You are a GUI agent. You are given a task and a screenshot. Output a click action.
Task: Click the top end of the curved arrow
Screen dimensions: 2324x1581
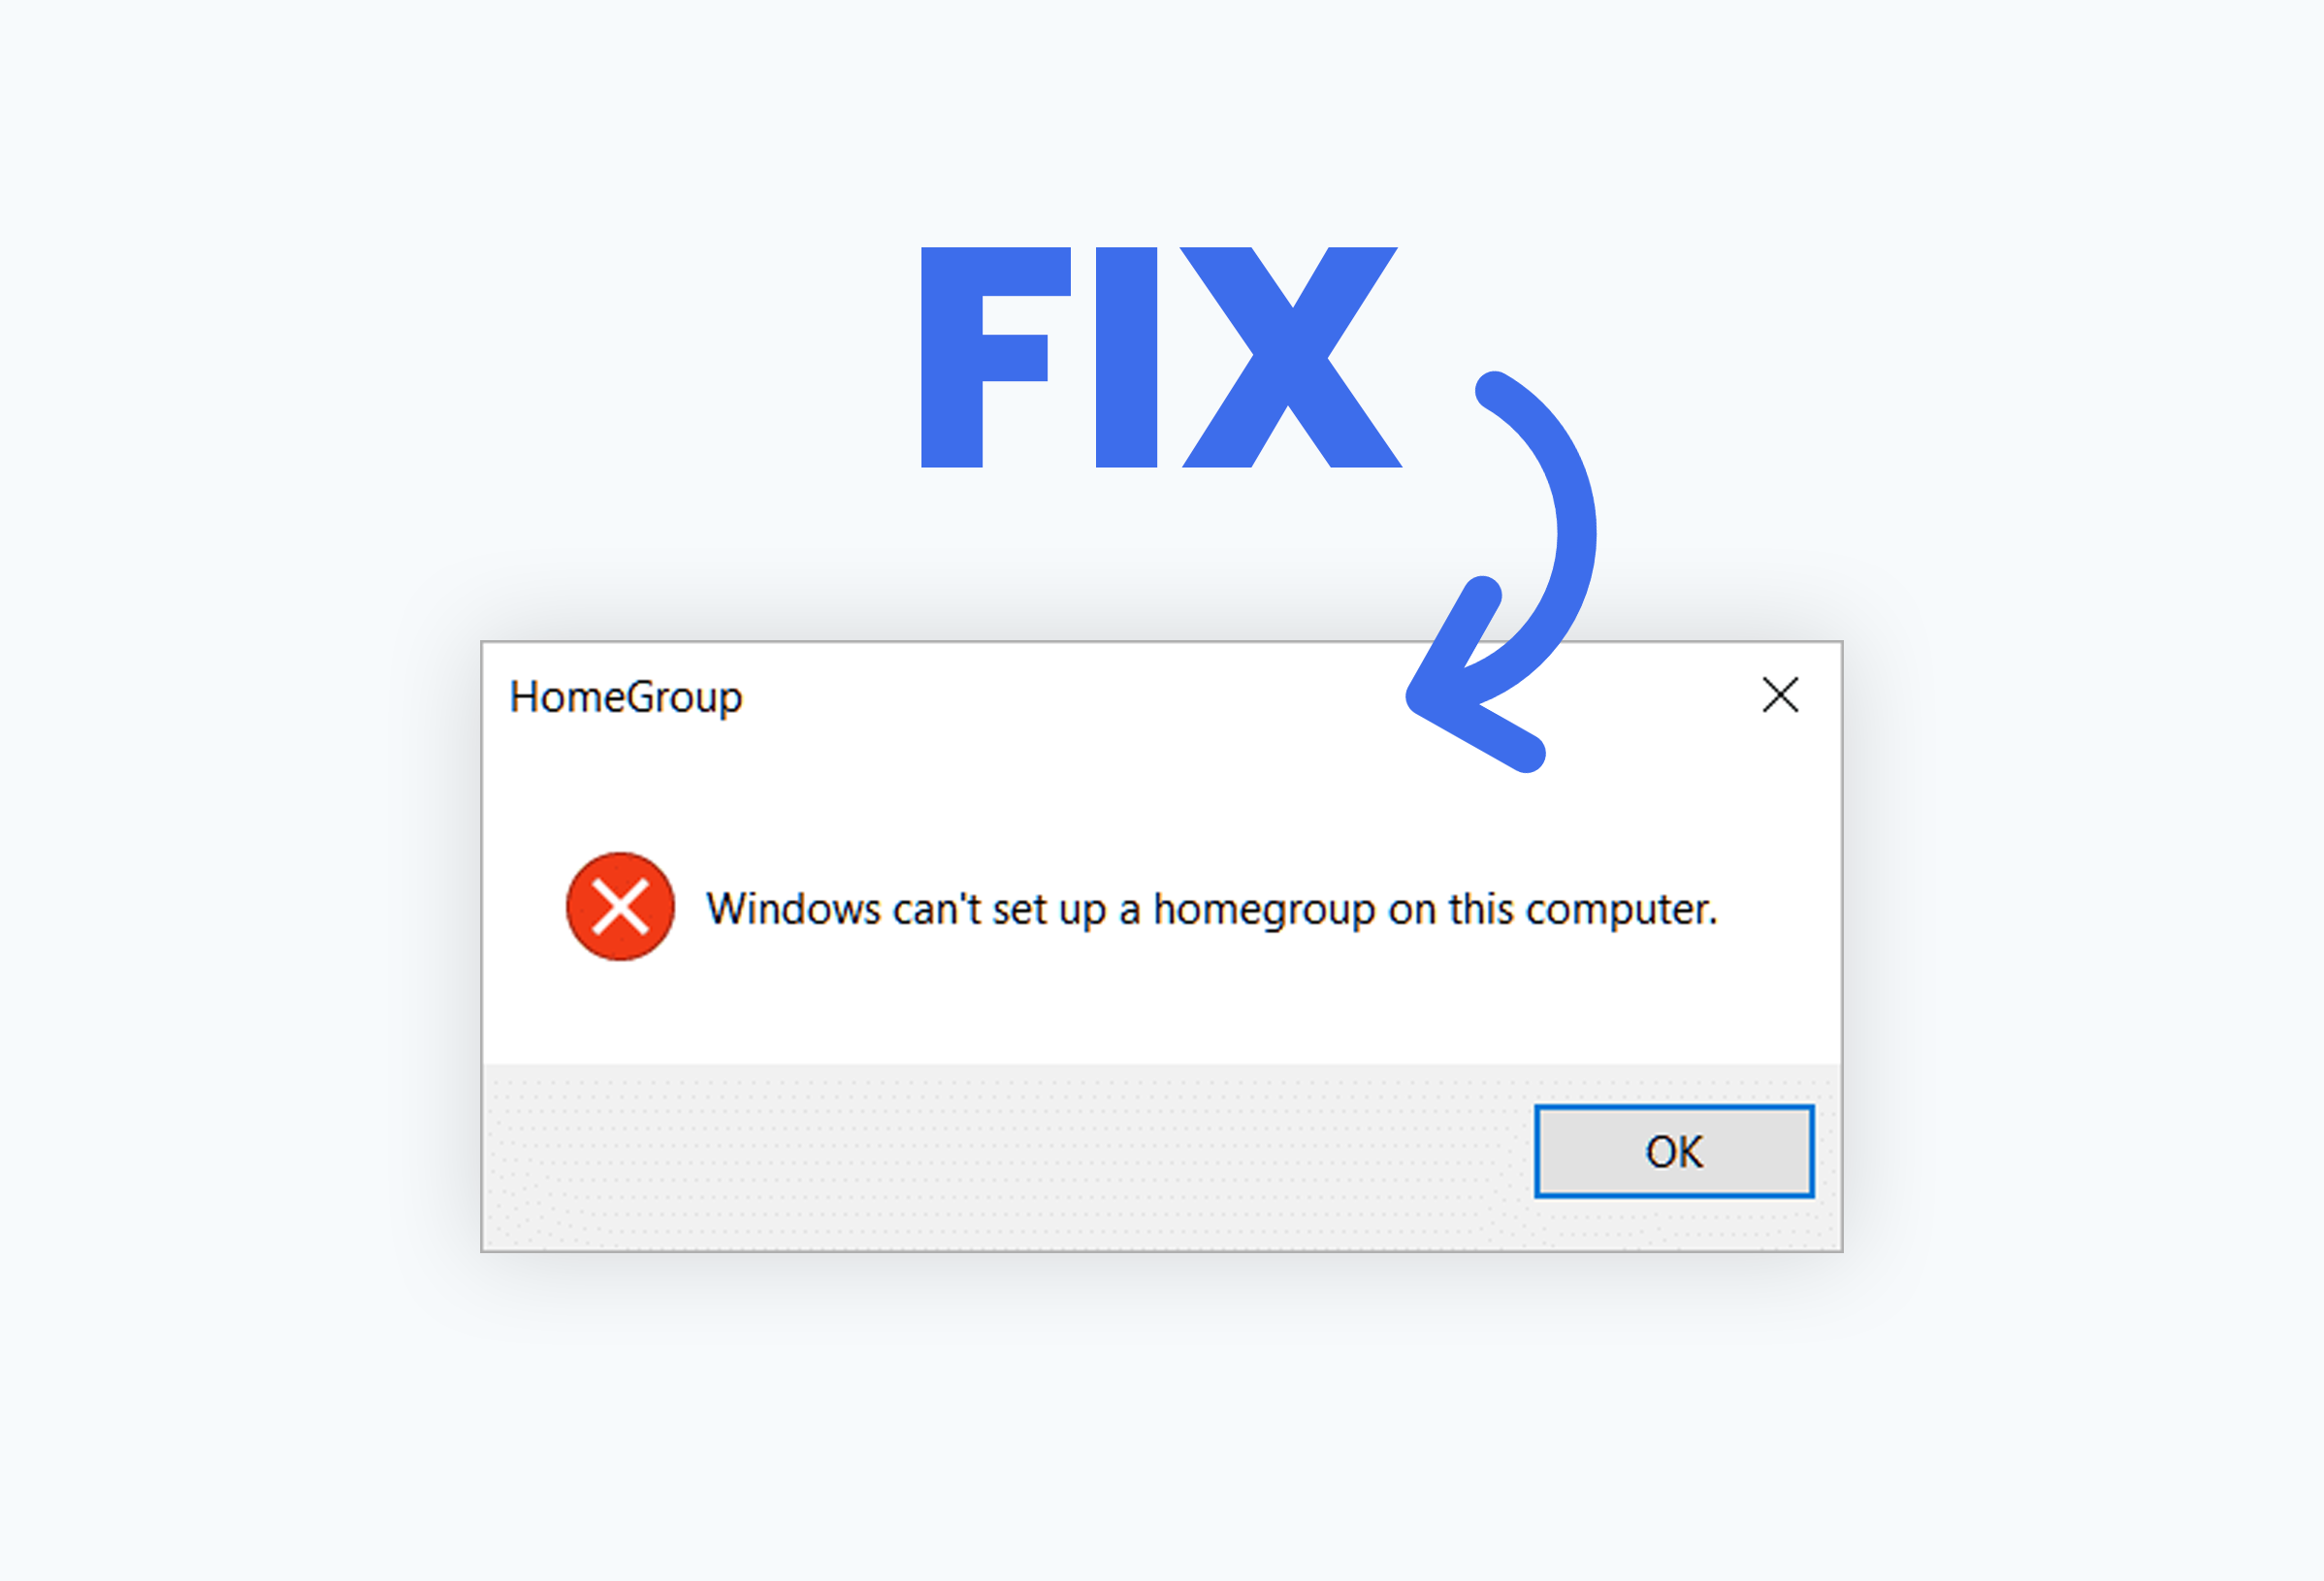point(1495,390)
